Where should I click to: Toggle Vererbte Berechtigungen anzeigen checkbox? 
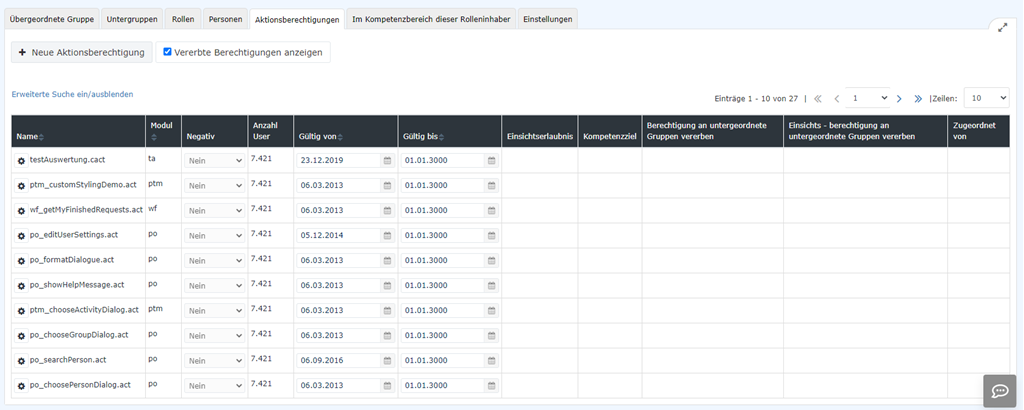coord(168,52)
